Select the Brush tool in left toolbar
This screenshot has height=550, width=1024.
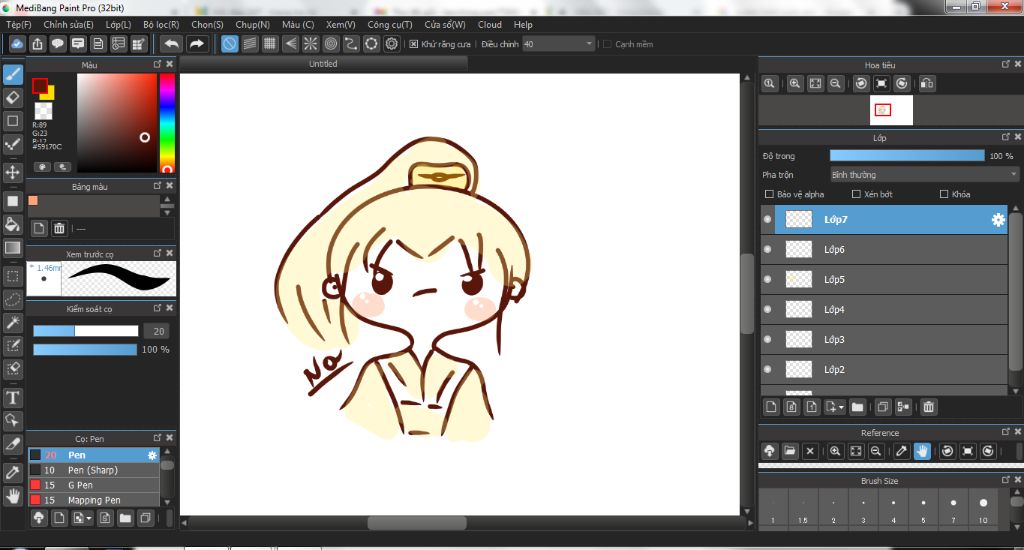pos(12,74)
